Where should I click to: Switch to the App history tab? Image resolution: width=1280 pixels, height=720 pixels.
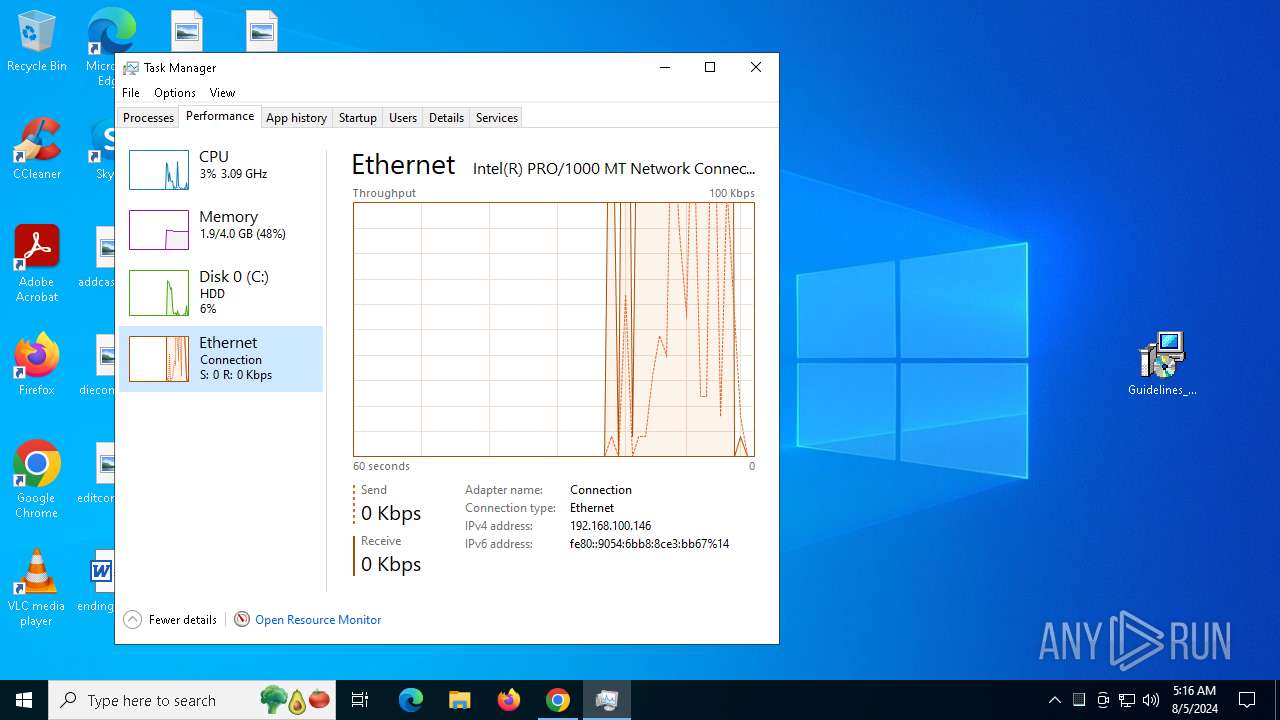[296, 118]
